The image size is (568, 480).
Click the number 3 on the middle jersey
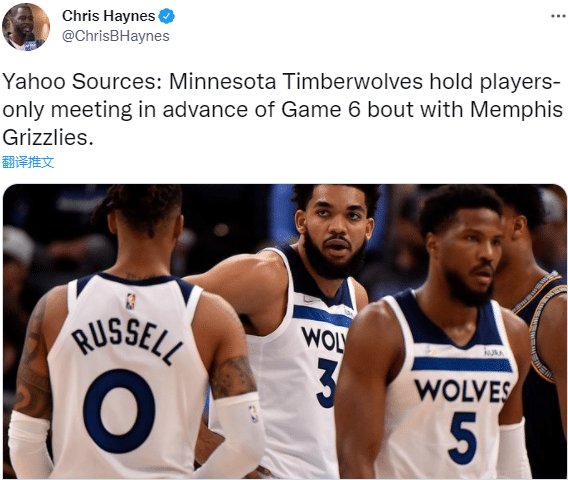tap(327, 383)
